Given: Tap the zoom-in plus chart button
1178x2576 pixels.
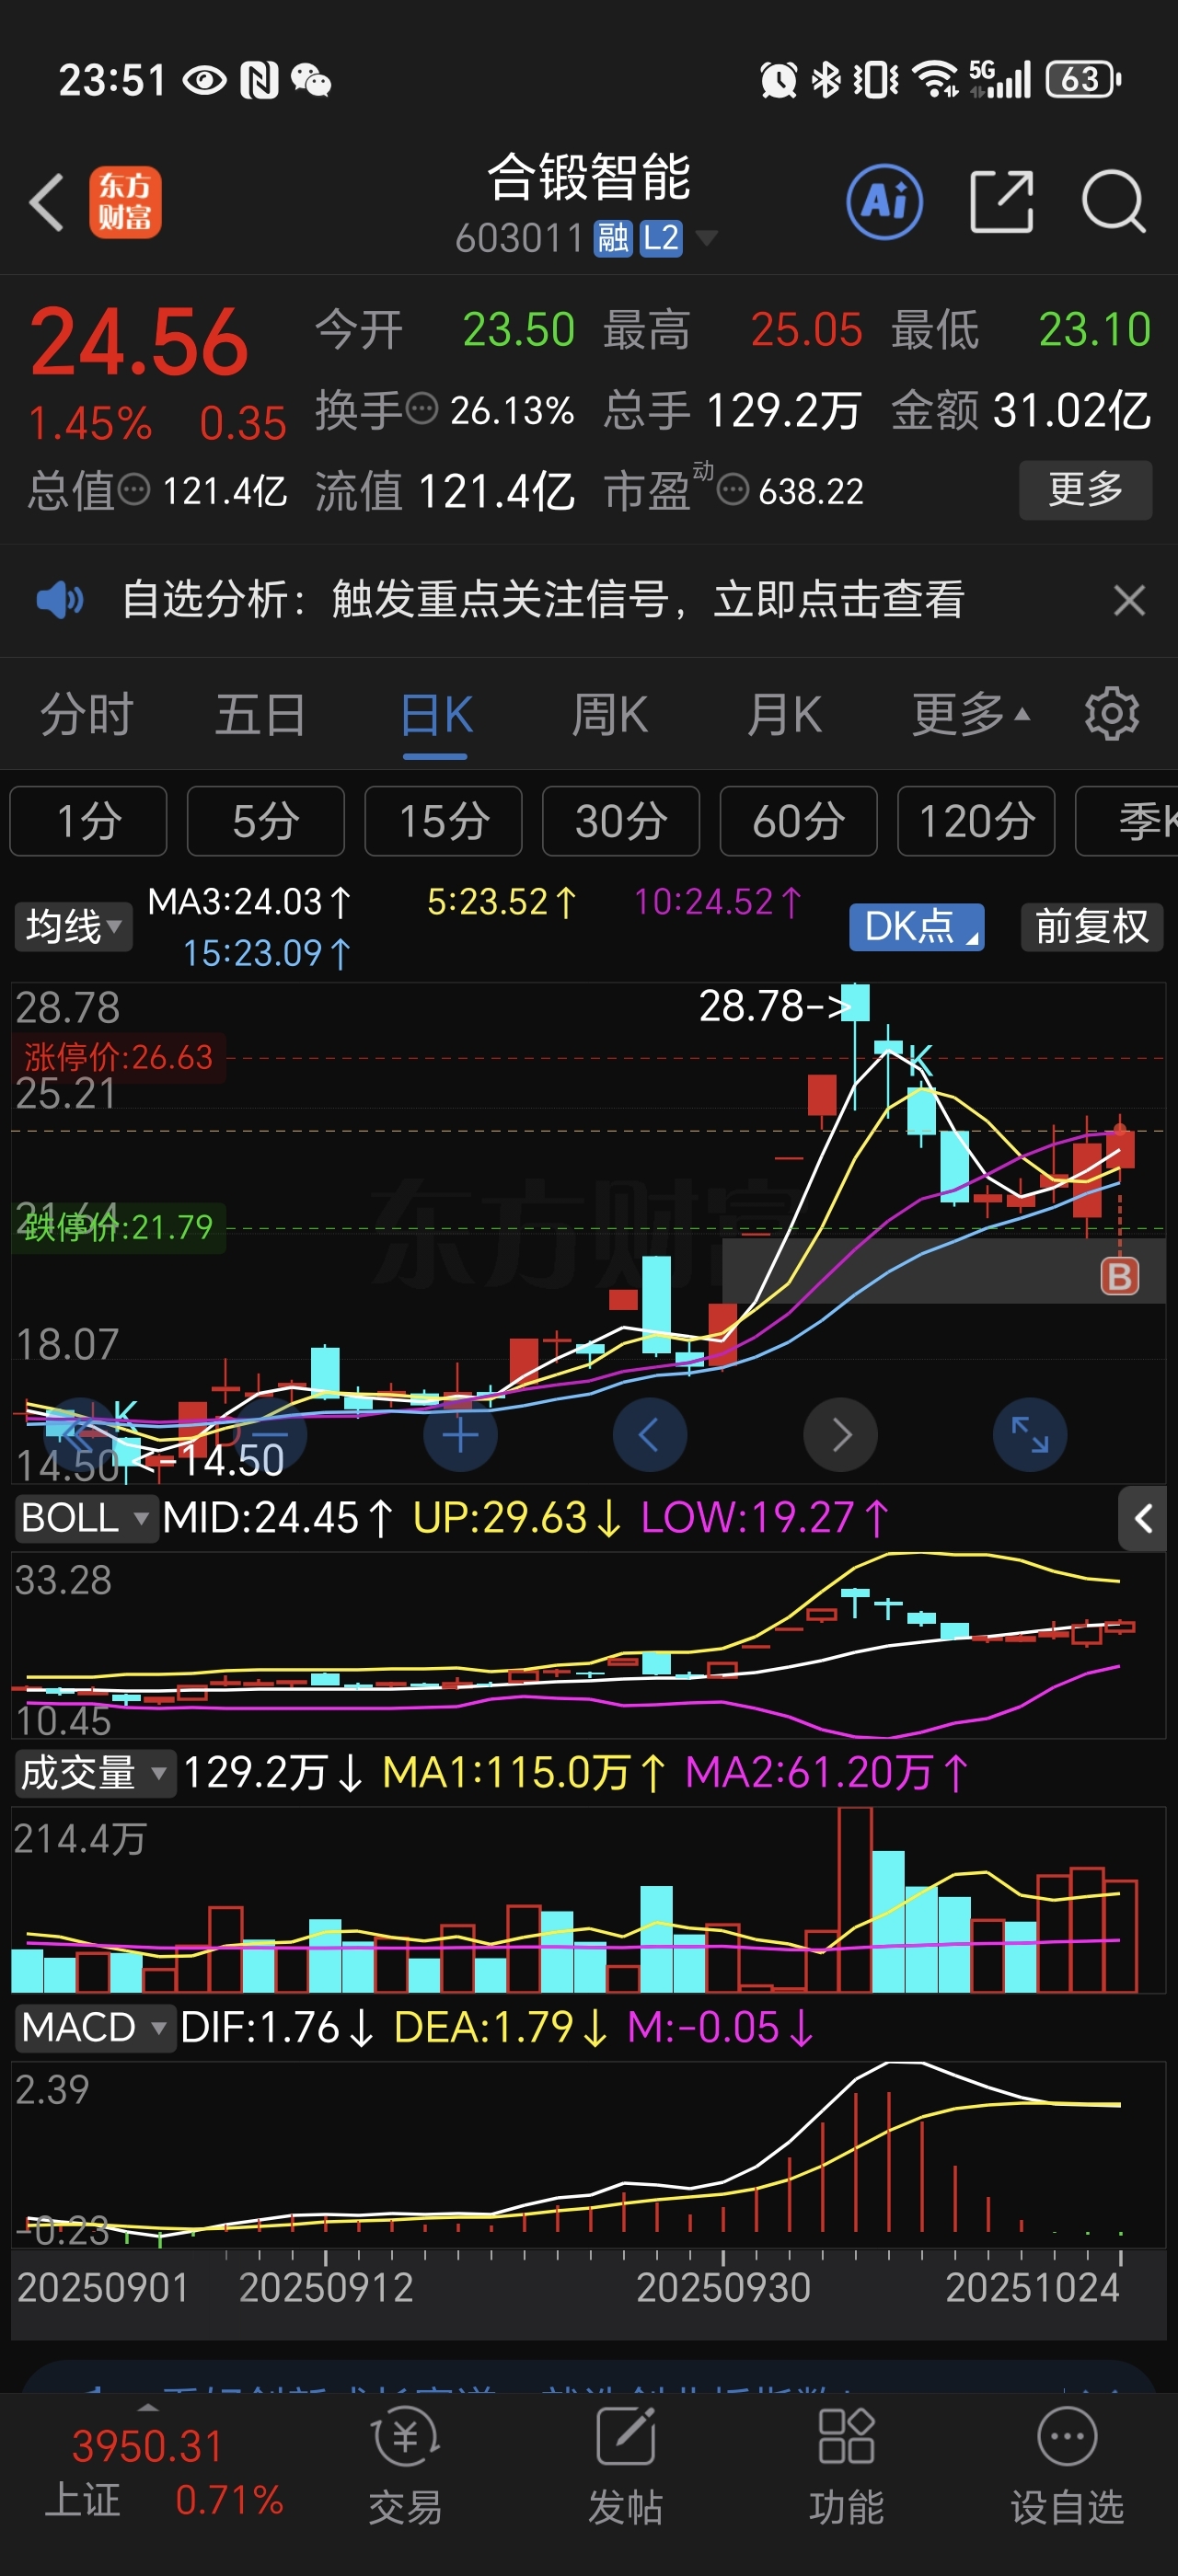Looking at the screenshot, I should (460, 1435).
